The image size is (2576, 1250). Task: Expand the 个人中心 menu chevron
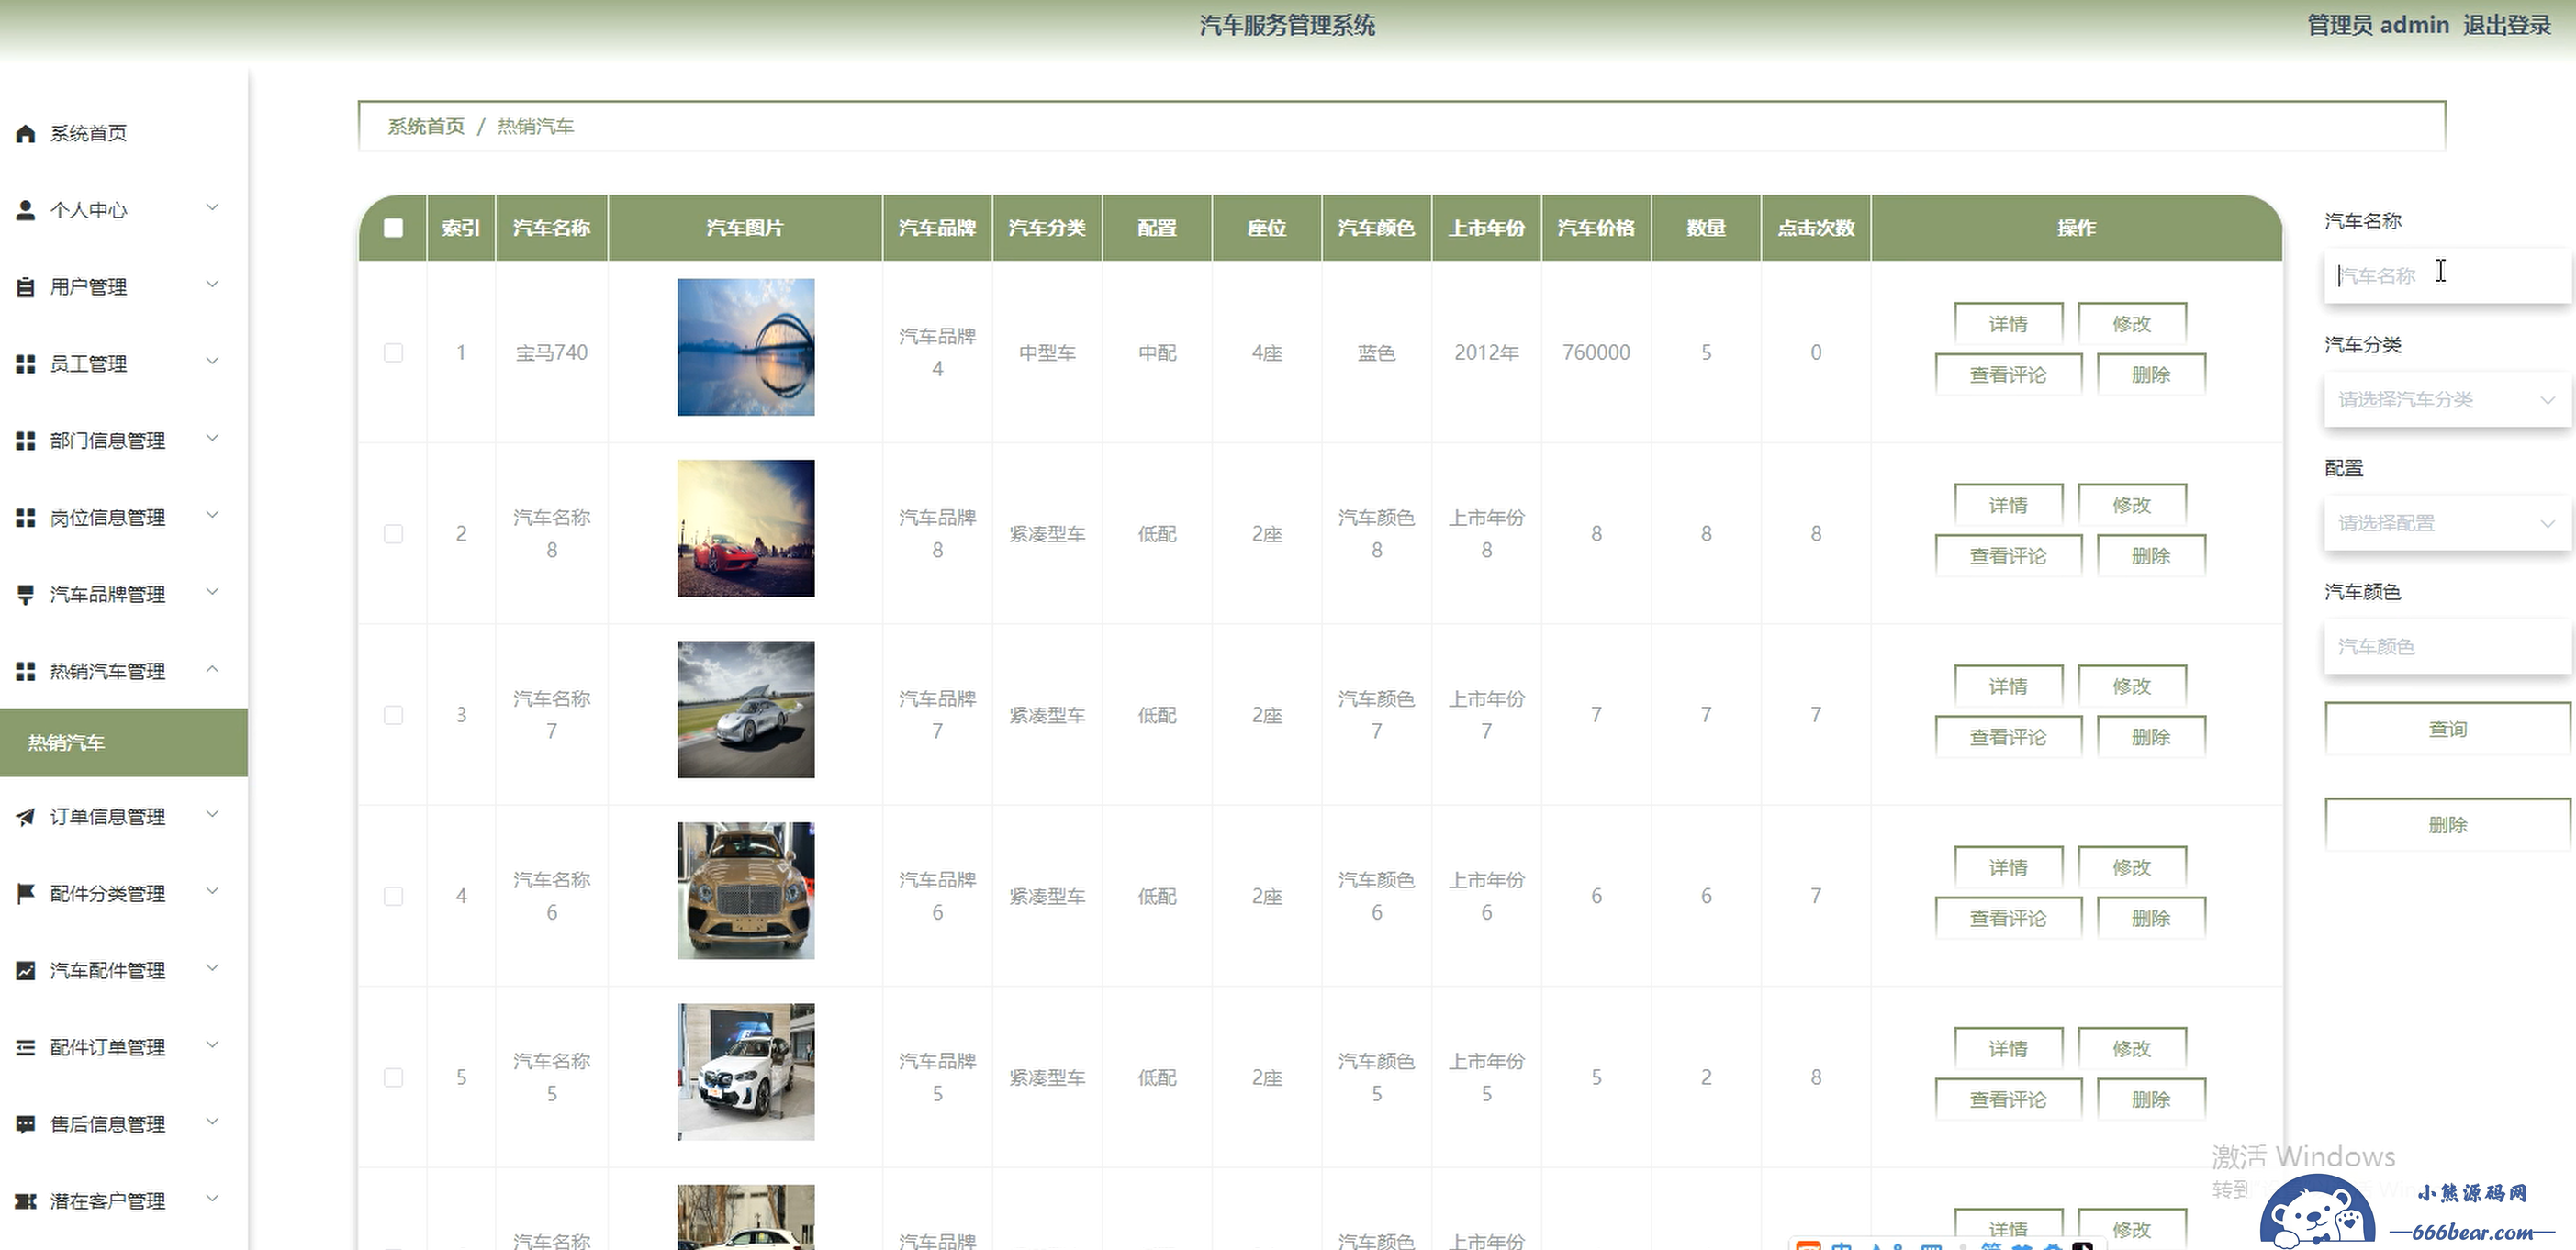(212, 208)
